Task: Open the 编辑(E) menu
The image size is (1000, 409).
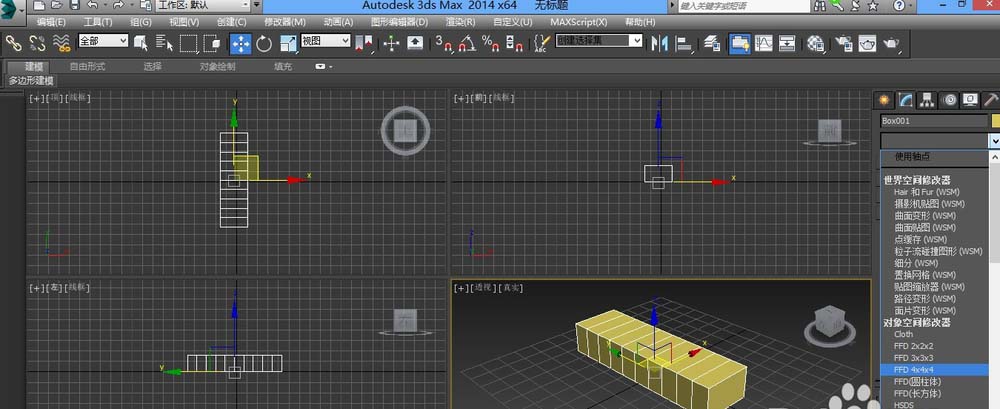Action: click(x=51, y=22)
